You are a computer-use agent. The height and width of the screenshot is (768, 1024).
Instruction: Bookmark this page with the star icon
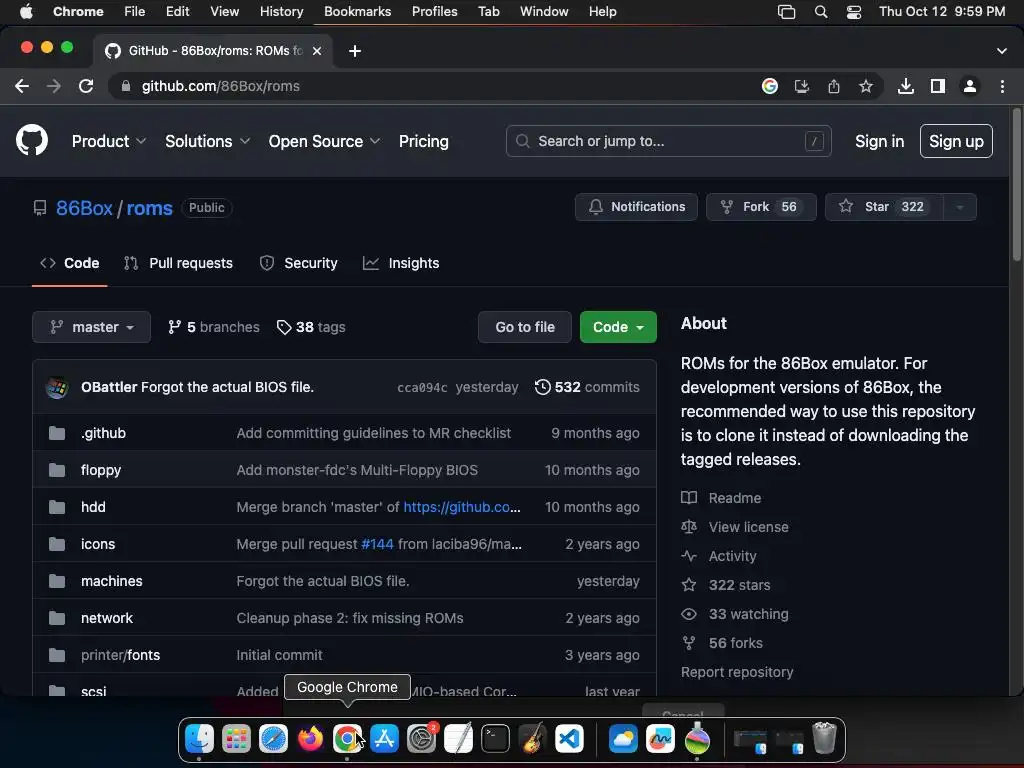point(865,86)
